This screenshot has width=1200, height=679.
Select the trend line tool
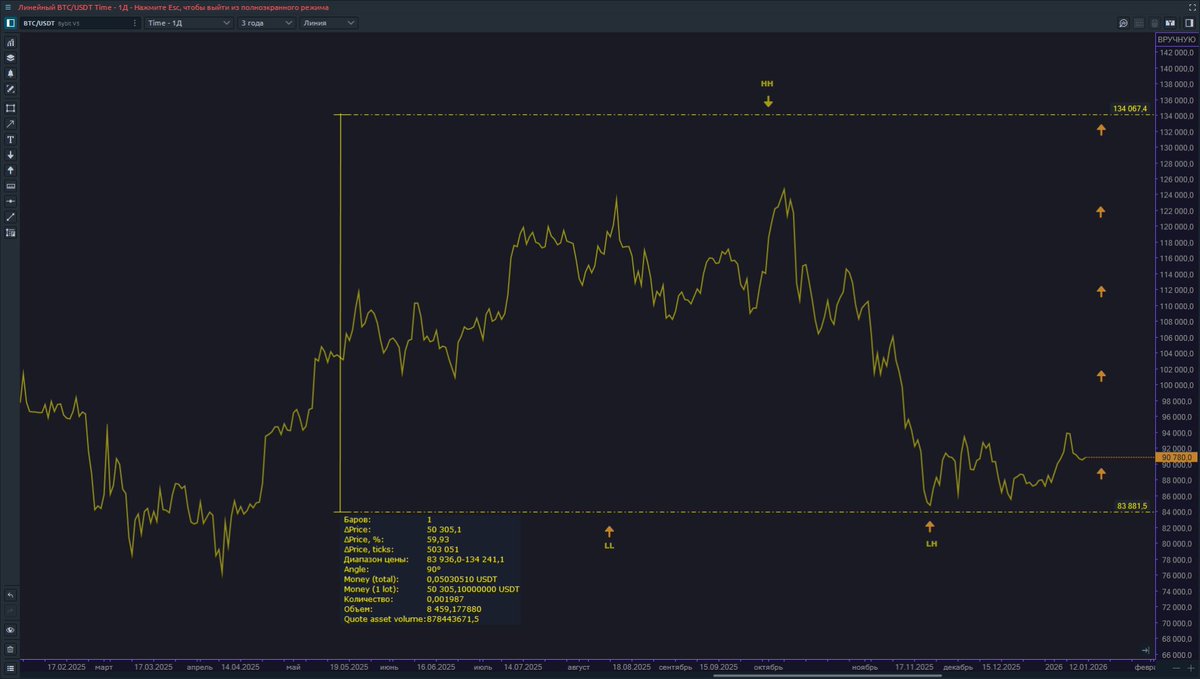tap(10, 217)
